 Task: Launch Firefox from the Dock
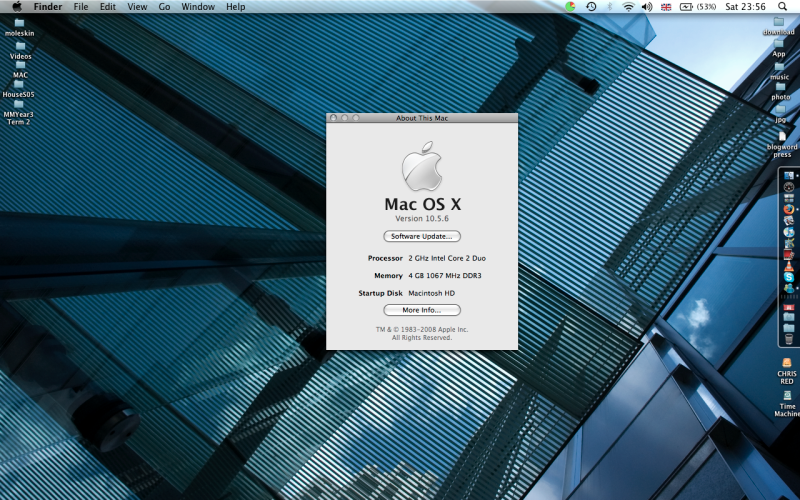click(x=789, y=210)
